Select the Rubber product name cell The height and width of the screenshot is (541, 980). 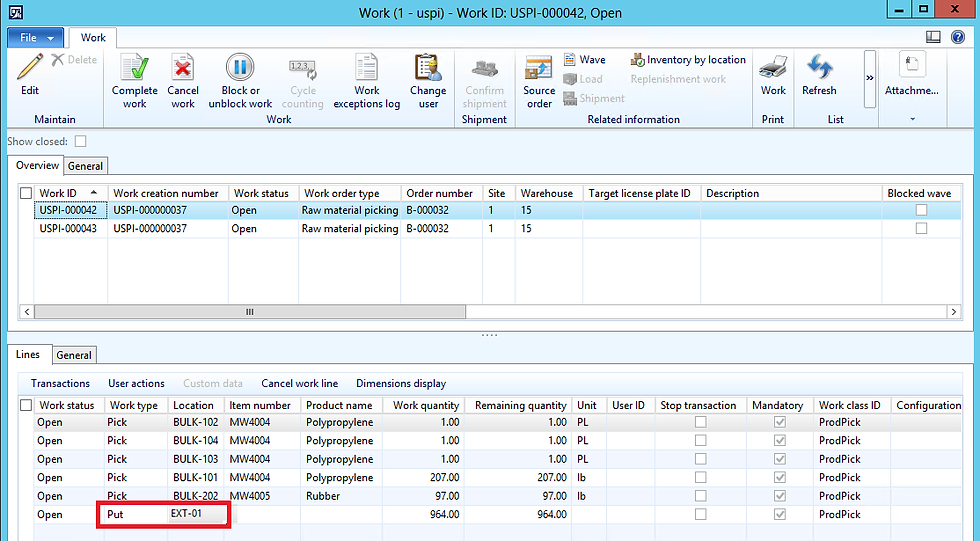point(341,496)
